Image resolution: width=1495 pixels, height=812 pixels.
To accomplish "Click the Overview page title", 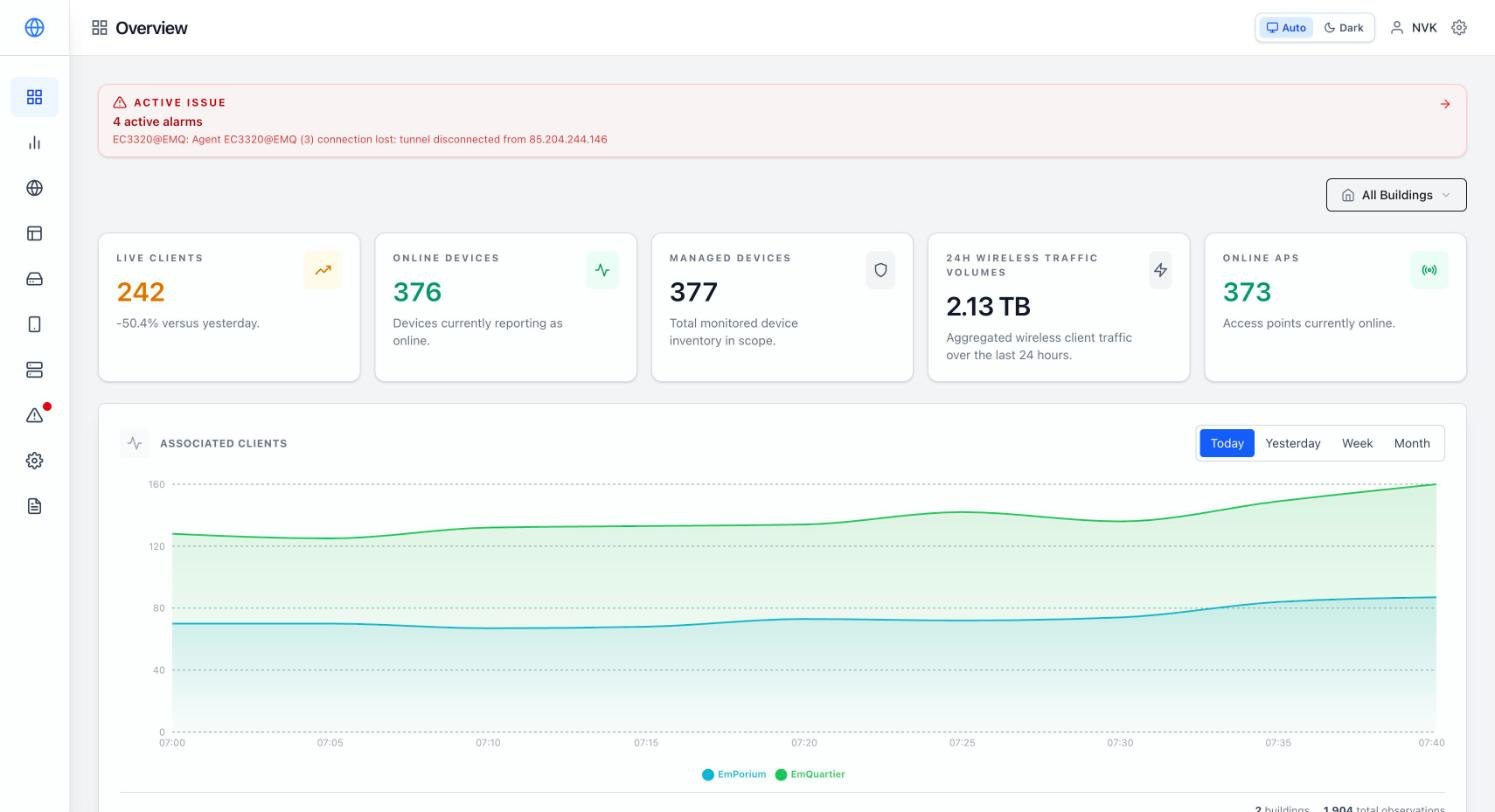I will [151, 28].
